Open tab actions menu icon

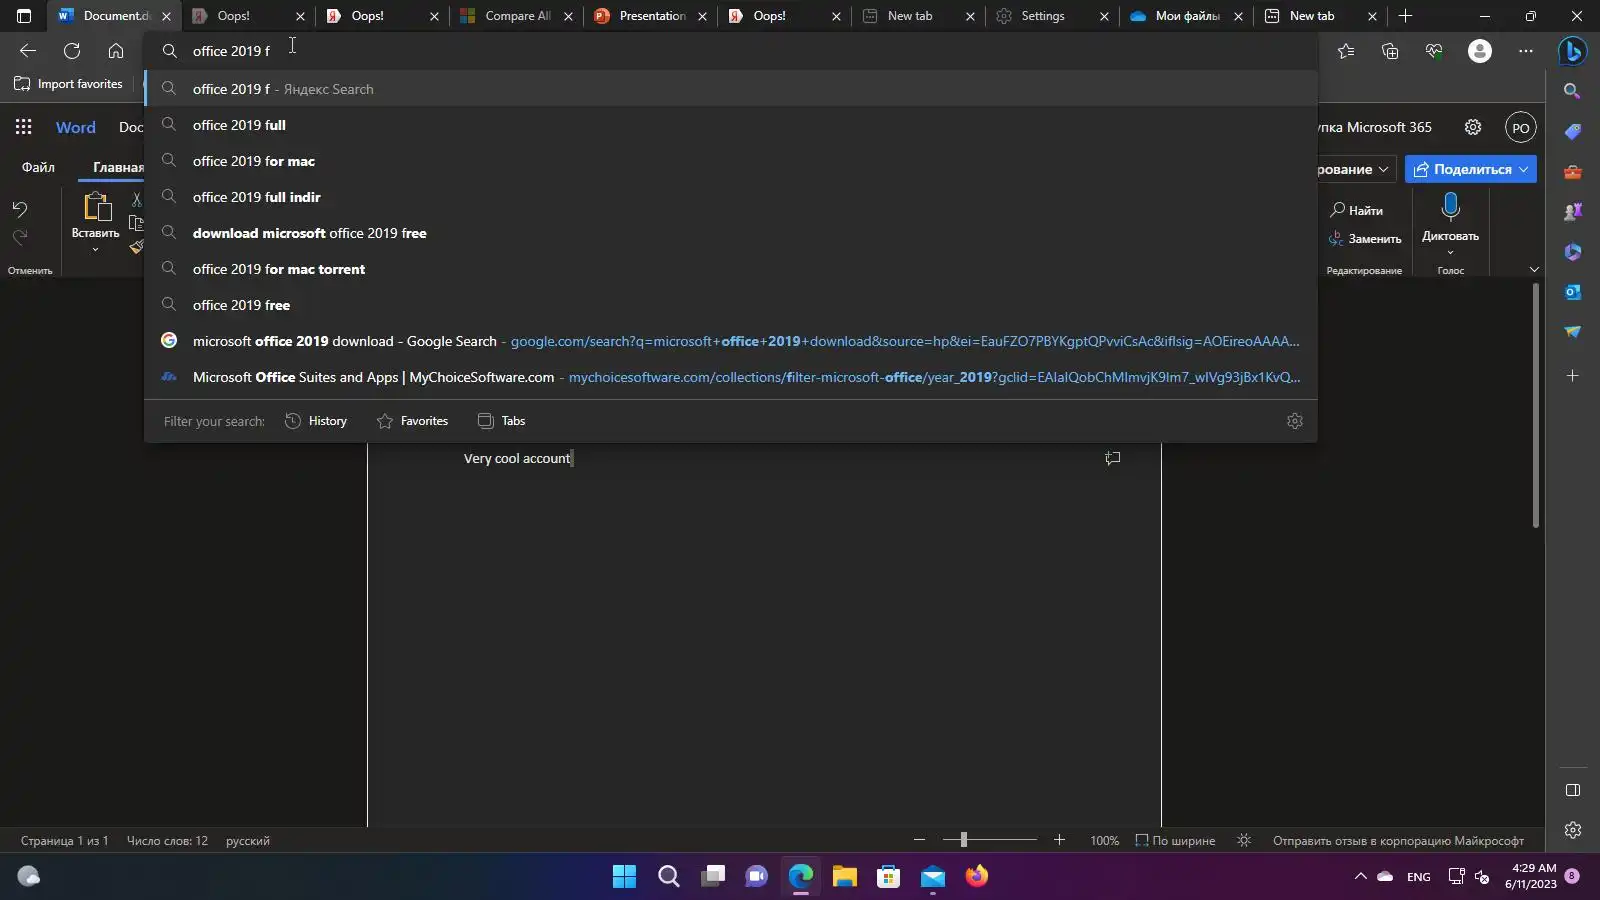(x=24, y=16)
